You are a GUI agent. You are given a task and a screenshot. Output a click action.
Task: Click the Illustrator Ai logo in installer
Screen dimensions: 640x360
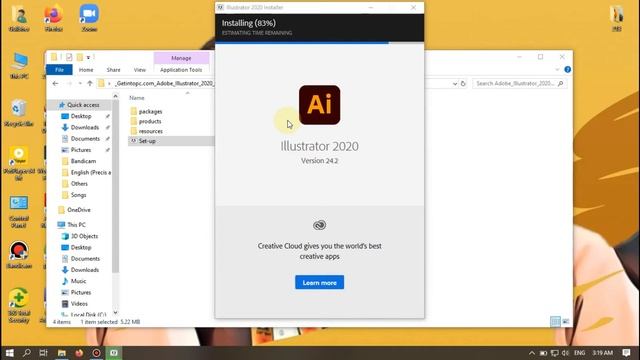pyautogui.click(x=319, y=105)
